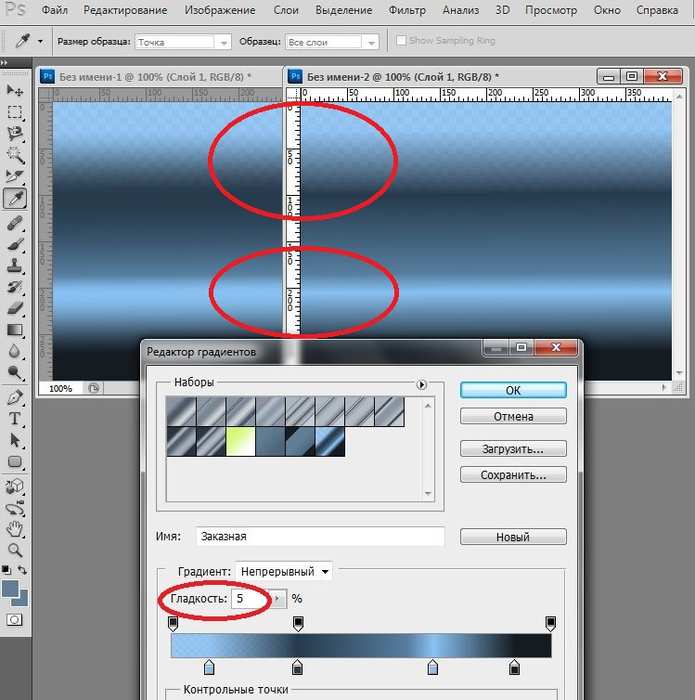Open the Анализ menu
The width and height of the screenshot is (695, 700).
(461, 10)
